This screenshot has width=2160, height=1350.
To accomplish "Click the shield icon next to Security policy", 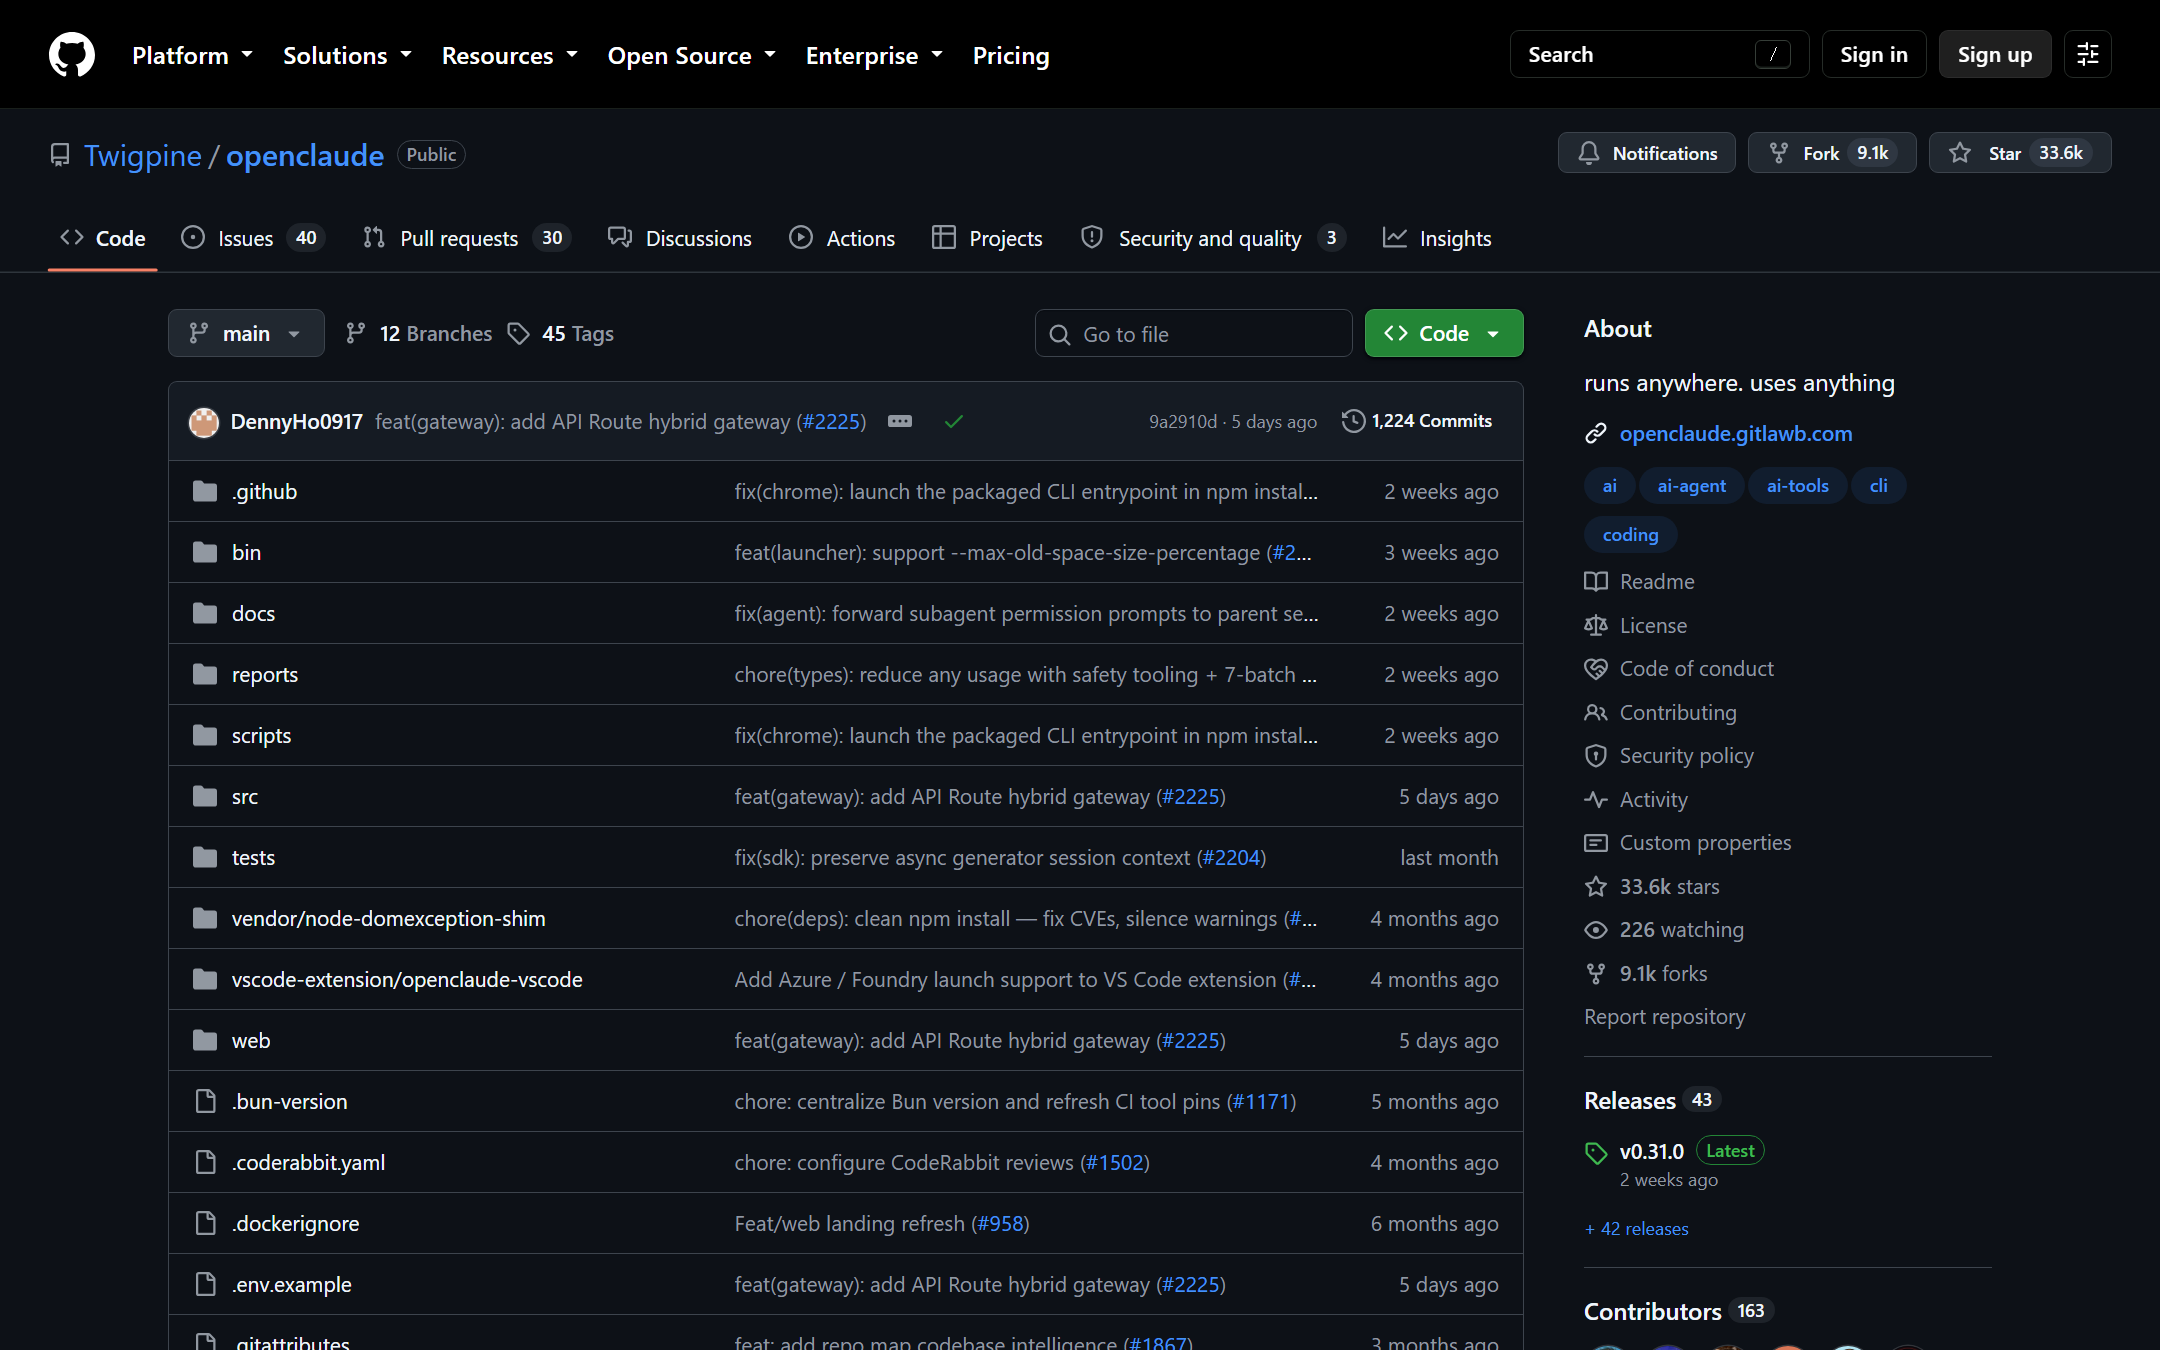I will click(x=1596, y=756).
